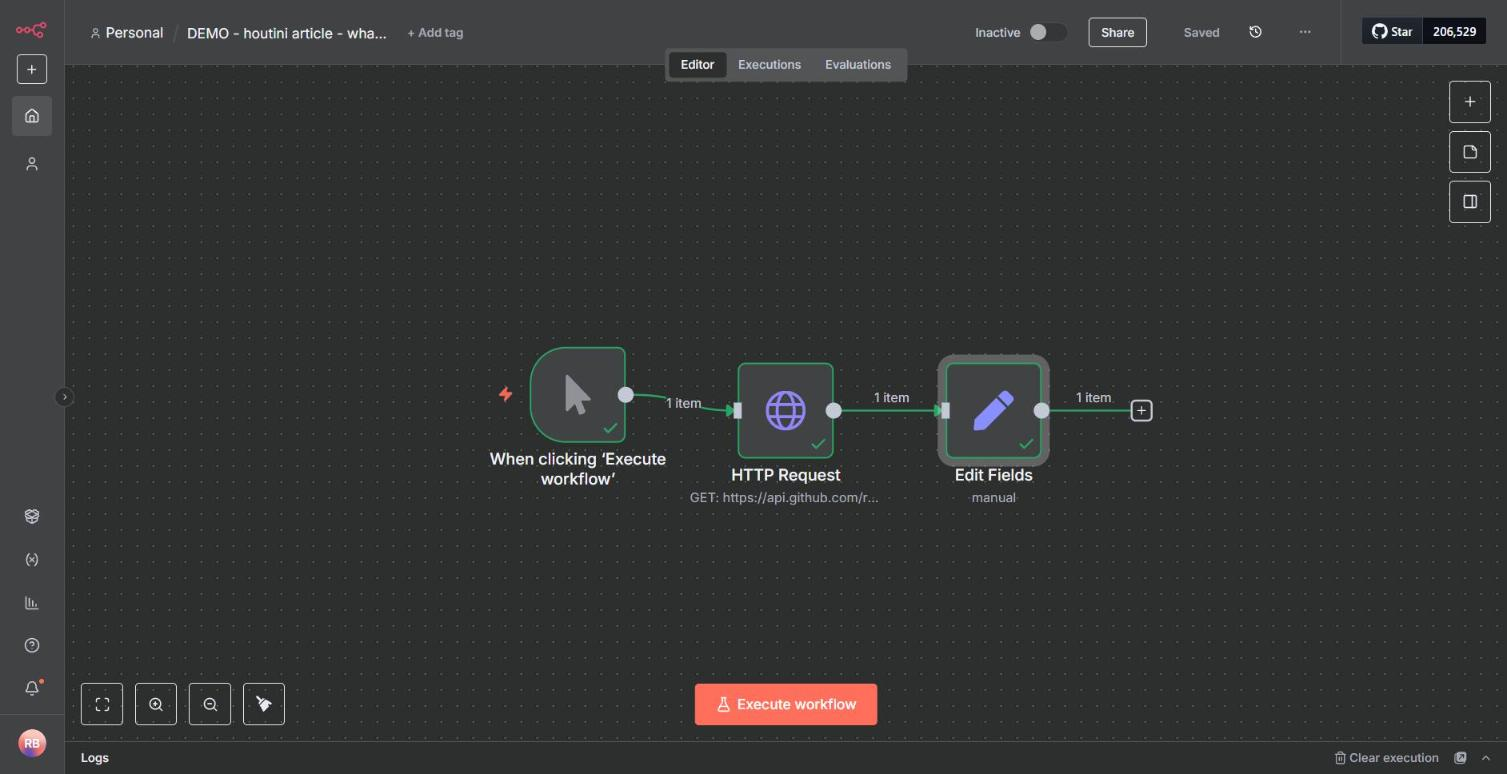
Task: Click the red lightning trigger icon
Action: 505,394
